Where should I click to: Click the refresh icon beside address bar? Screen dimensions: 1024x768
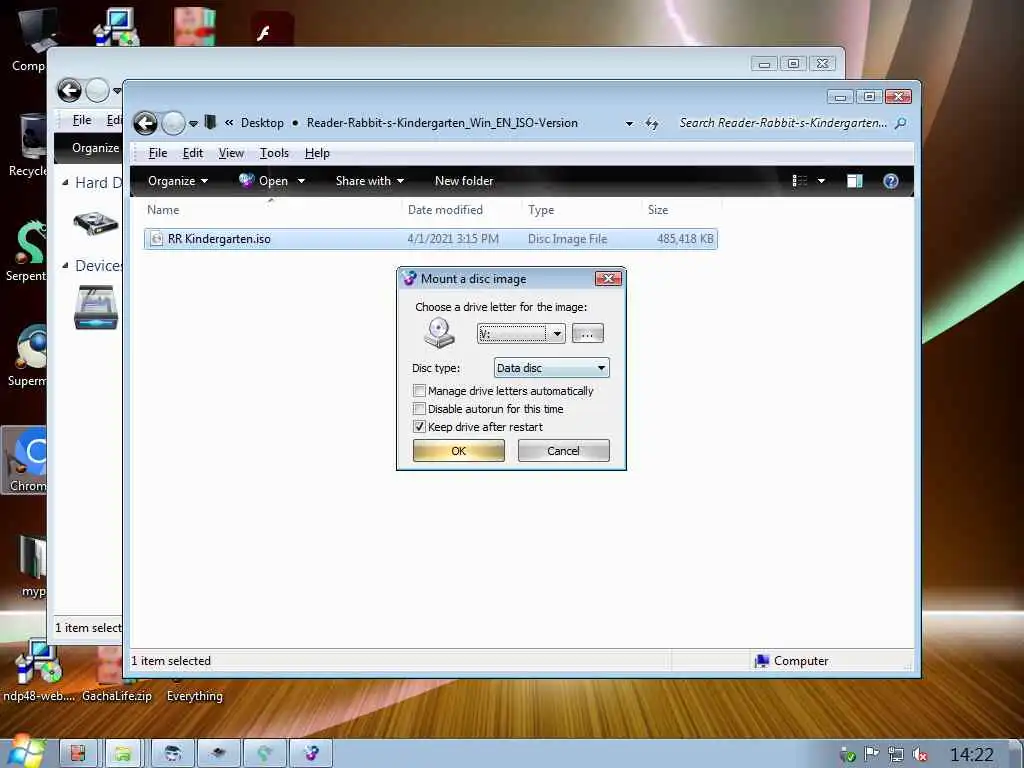click(x=652, y=123)
